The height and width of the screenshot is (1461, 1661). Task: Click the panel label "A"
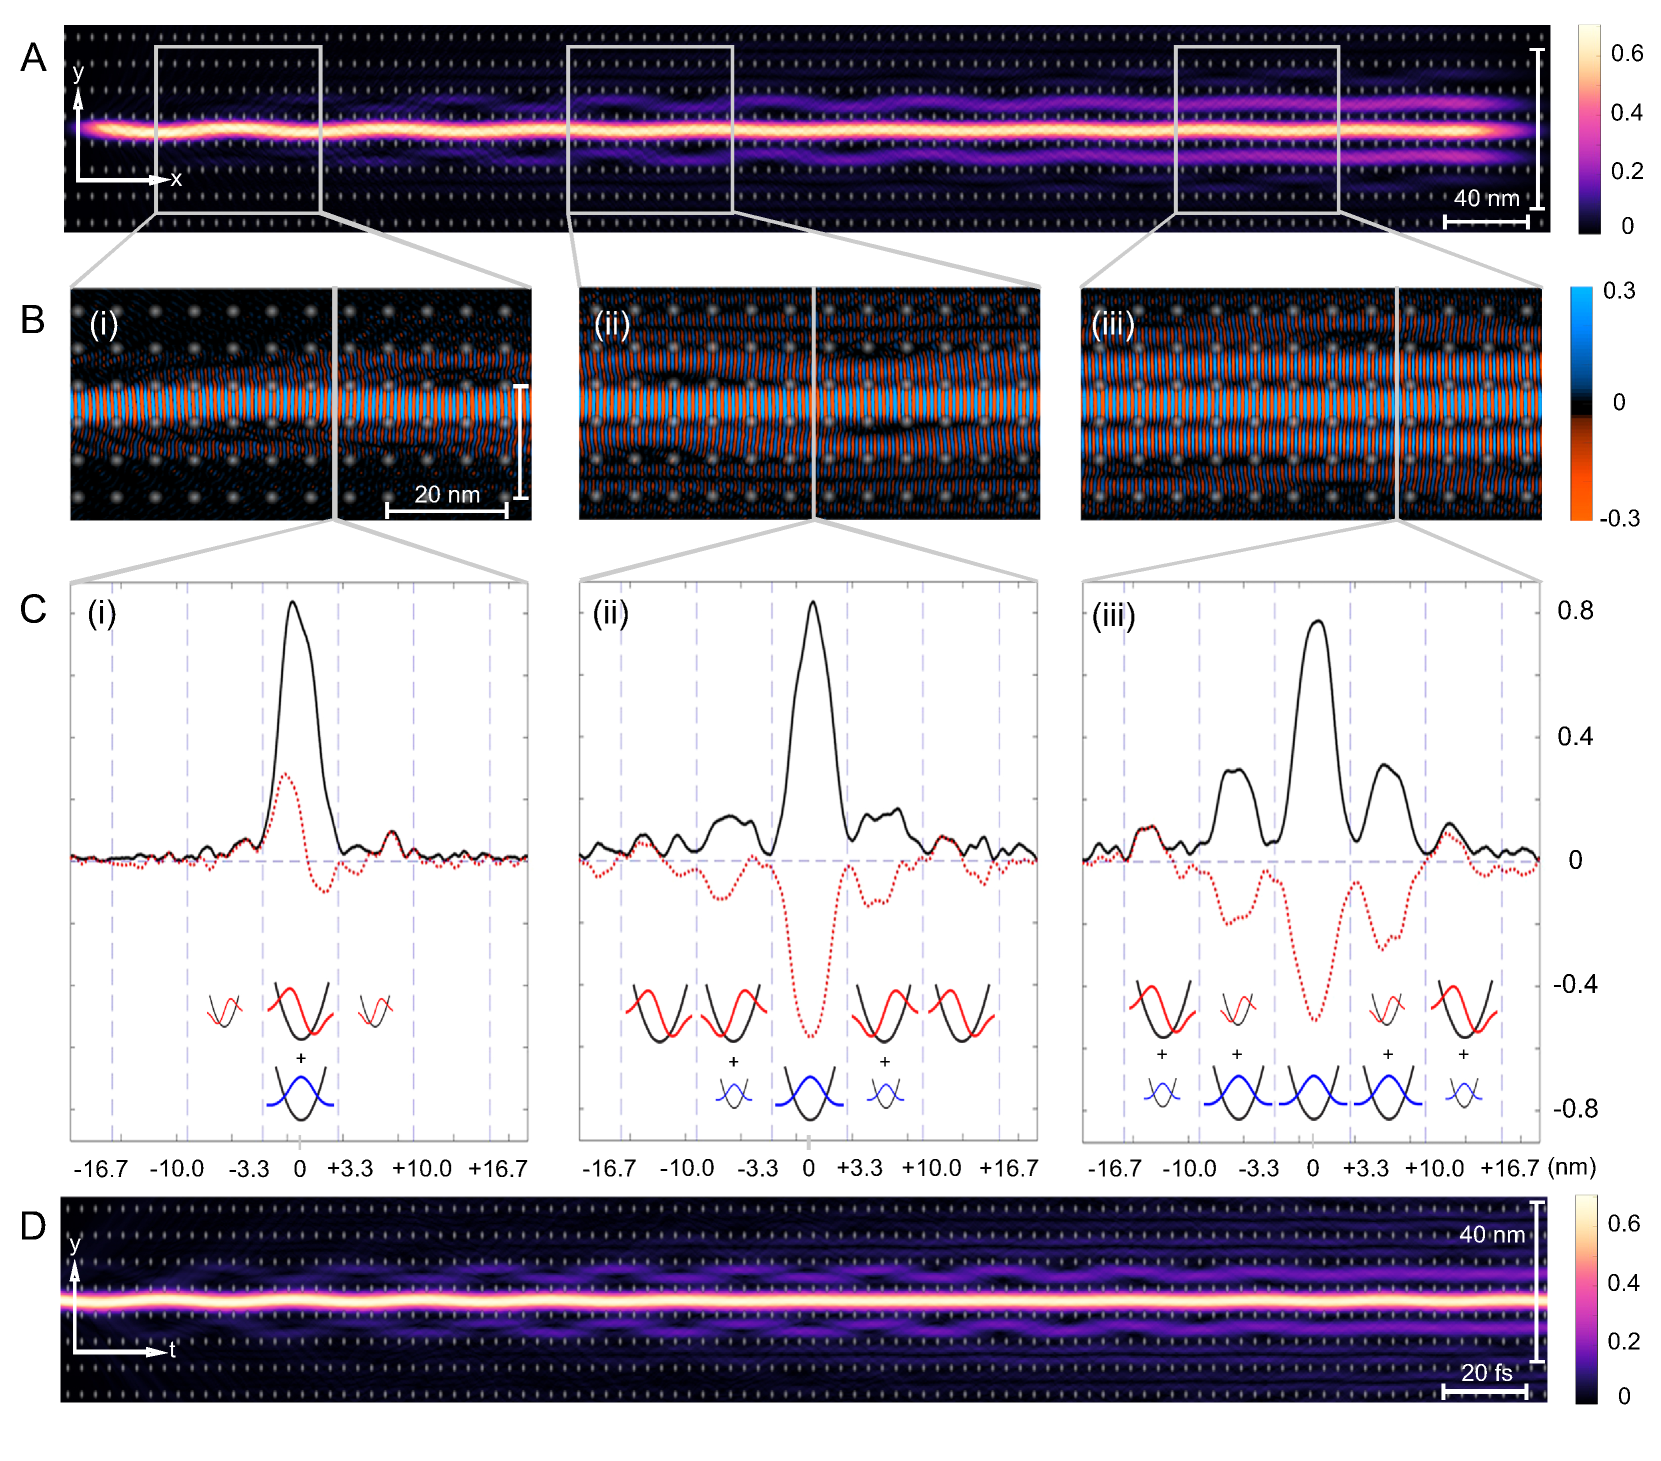(33, 58)
